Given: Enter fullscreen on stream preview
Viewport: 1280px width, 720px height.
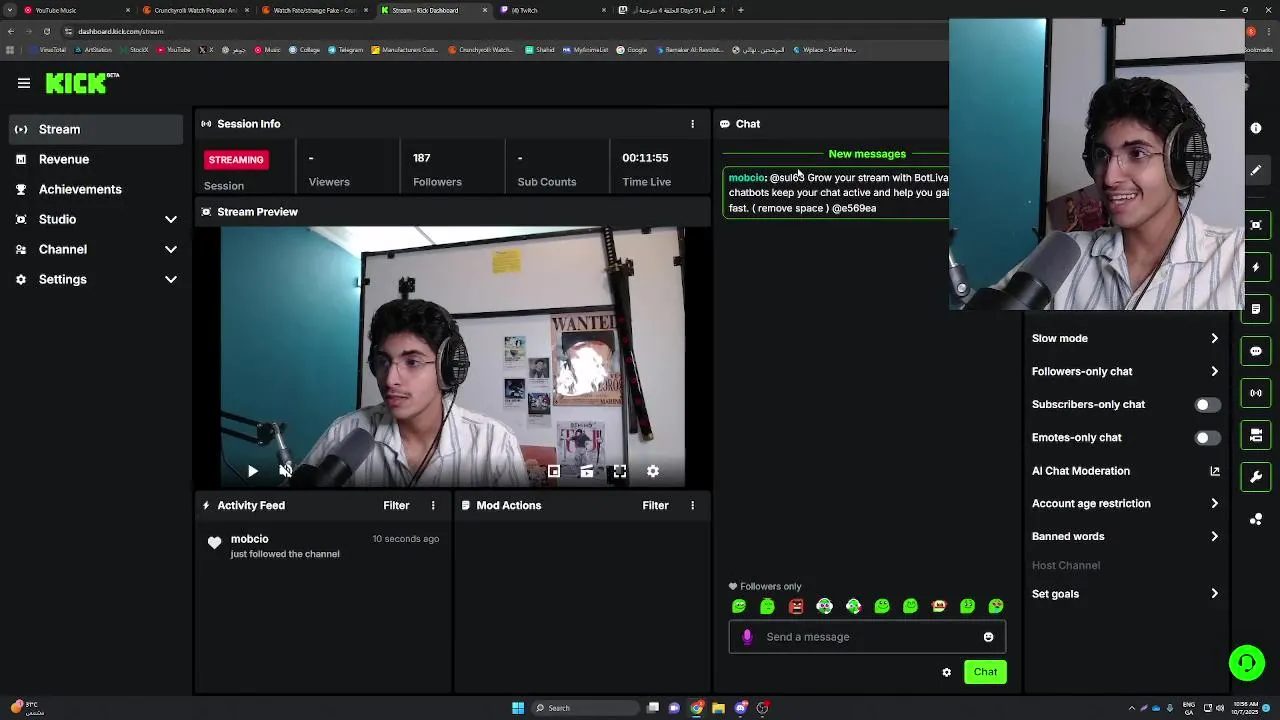Looking at the screenshot, I should [620, 471].
